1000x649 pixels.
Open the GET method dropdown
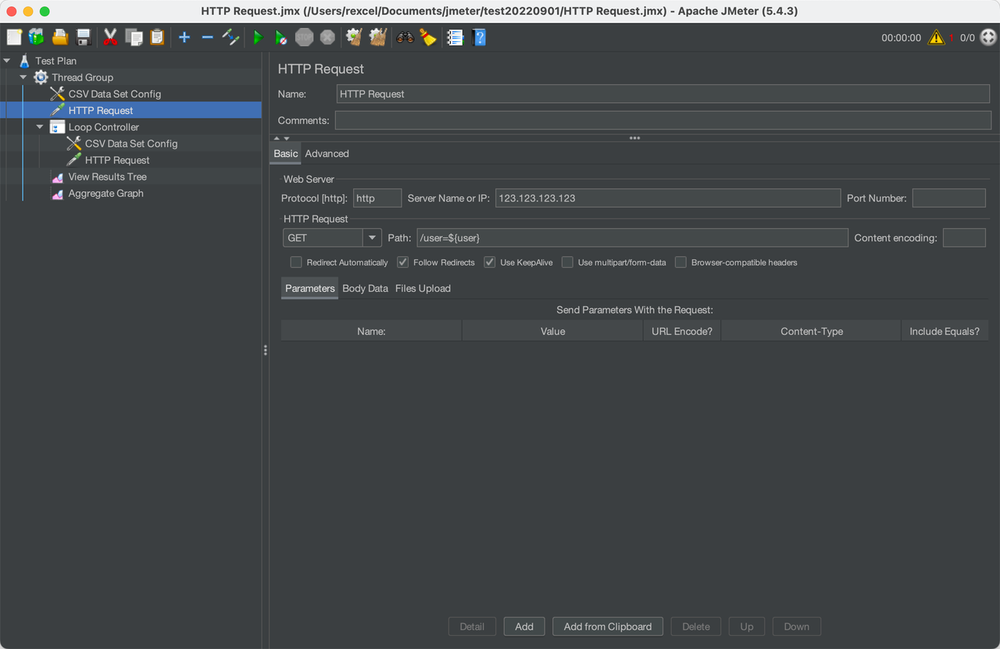coord(372,238)
